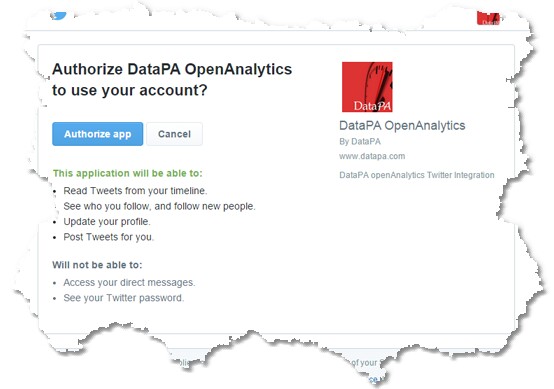
Task: Click 'See your Twitter password' item
Action: click(x=124, y=298)
